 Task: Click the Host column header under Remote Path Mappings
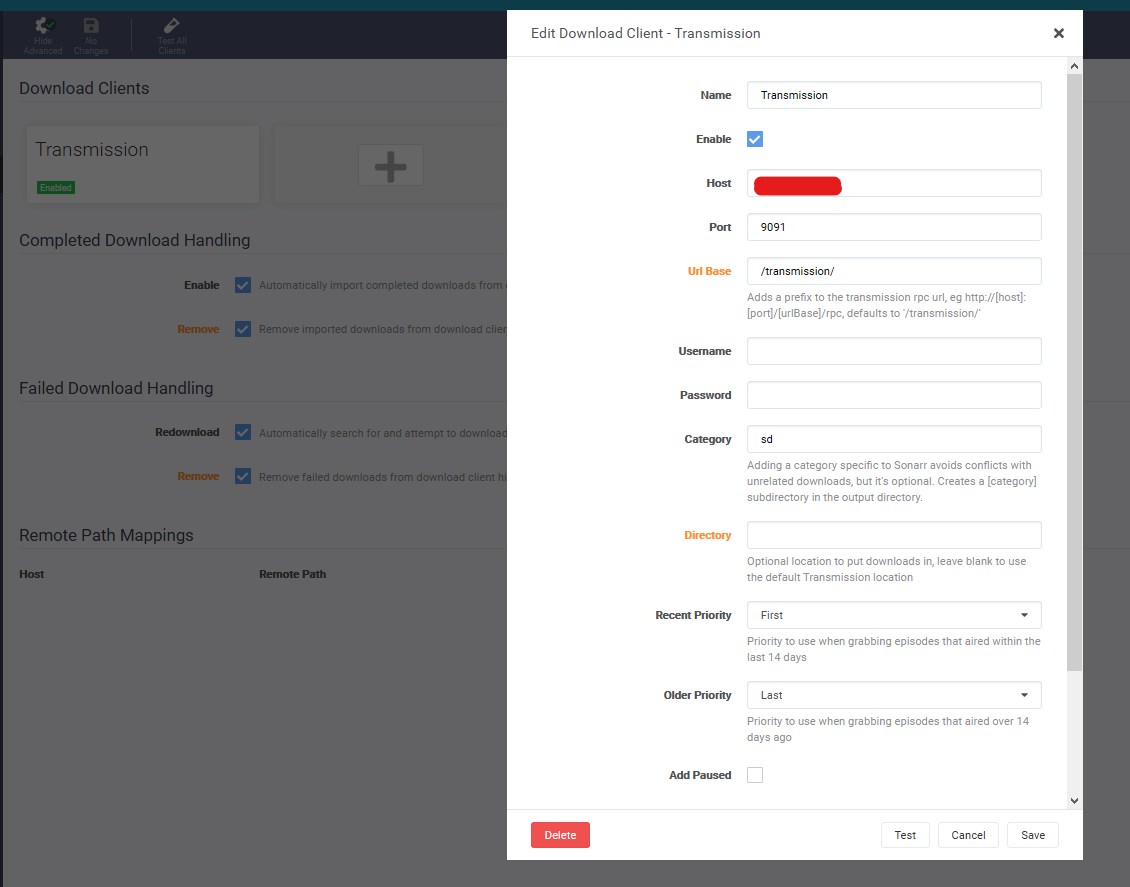[32, 574]
